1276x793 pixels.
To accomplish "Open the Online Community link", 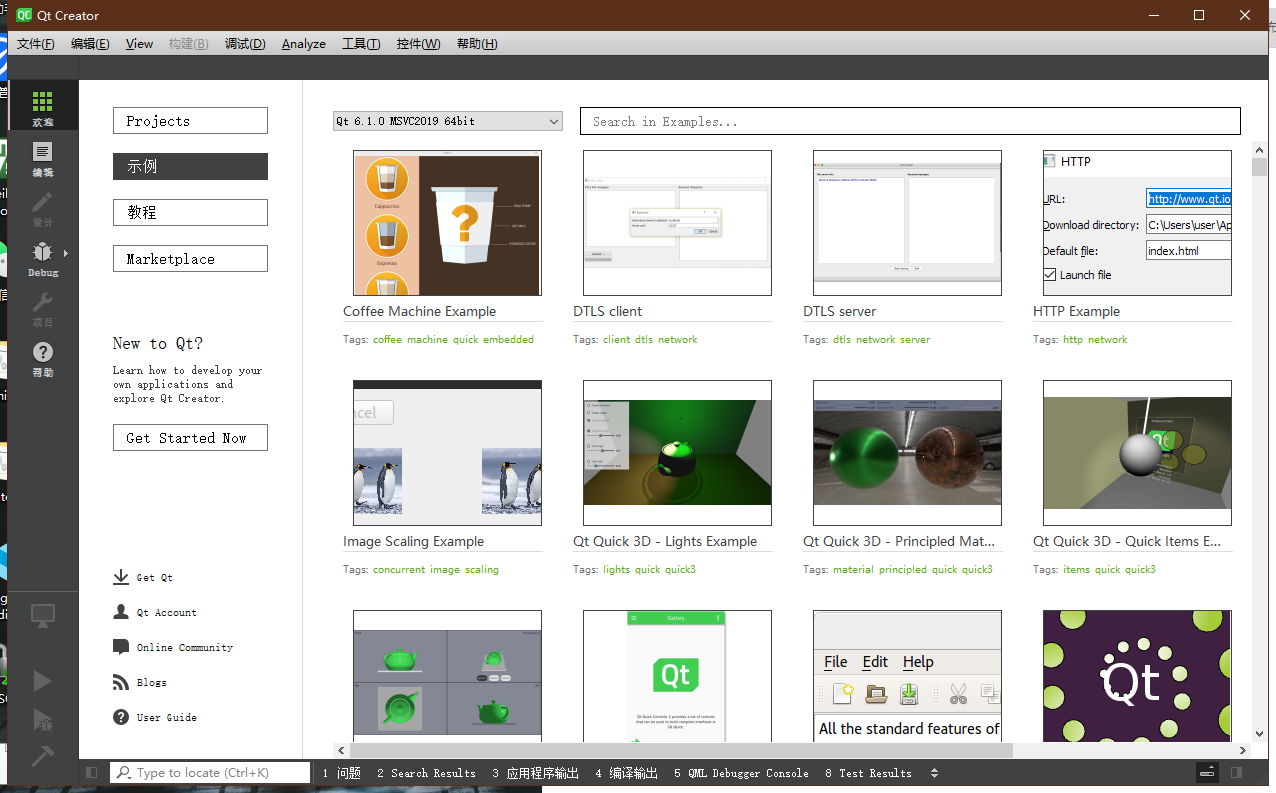I will click(x=185, y=648).
